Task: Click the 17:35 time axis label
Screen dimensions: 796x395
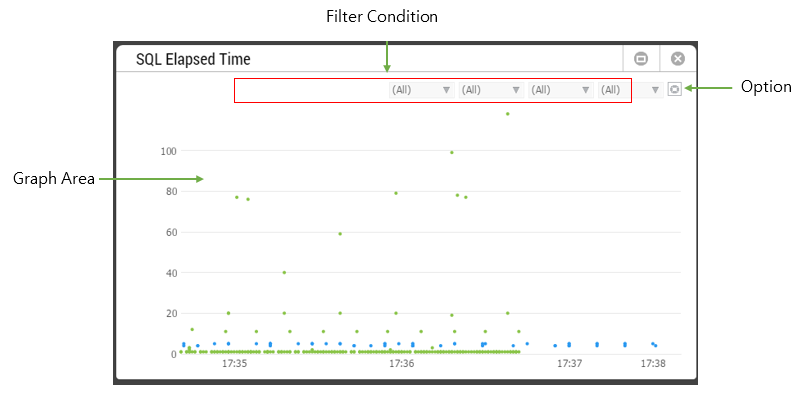Action: [x=235, y=364]
